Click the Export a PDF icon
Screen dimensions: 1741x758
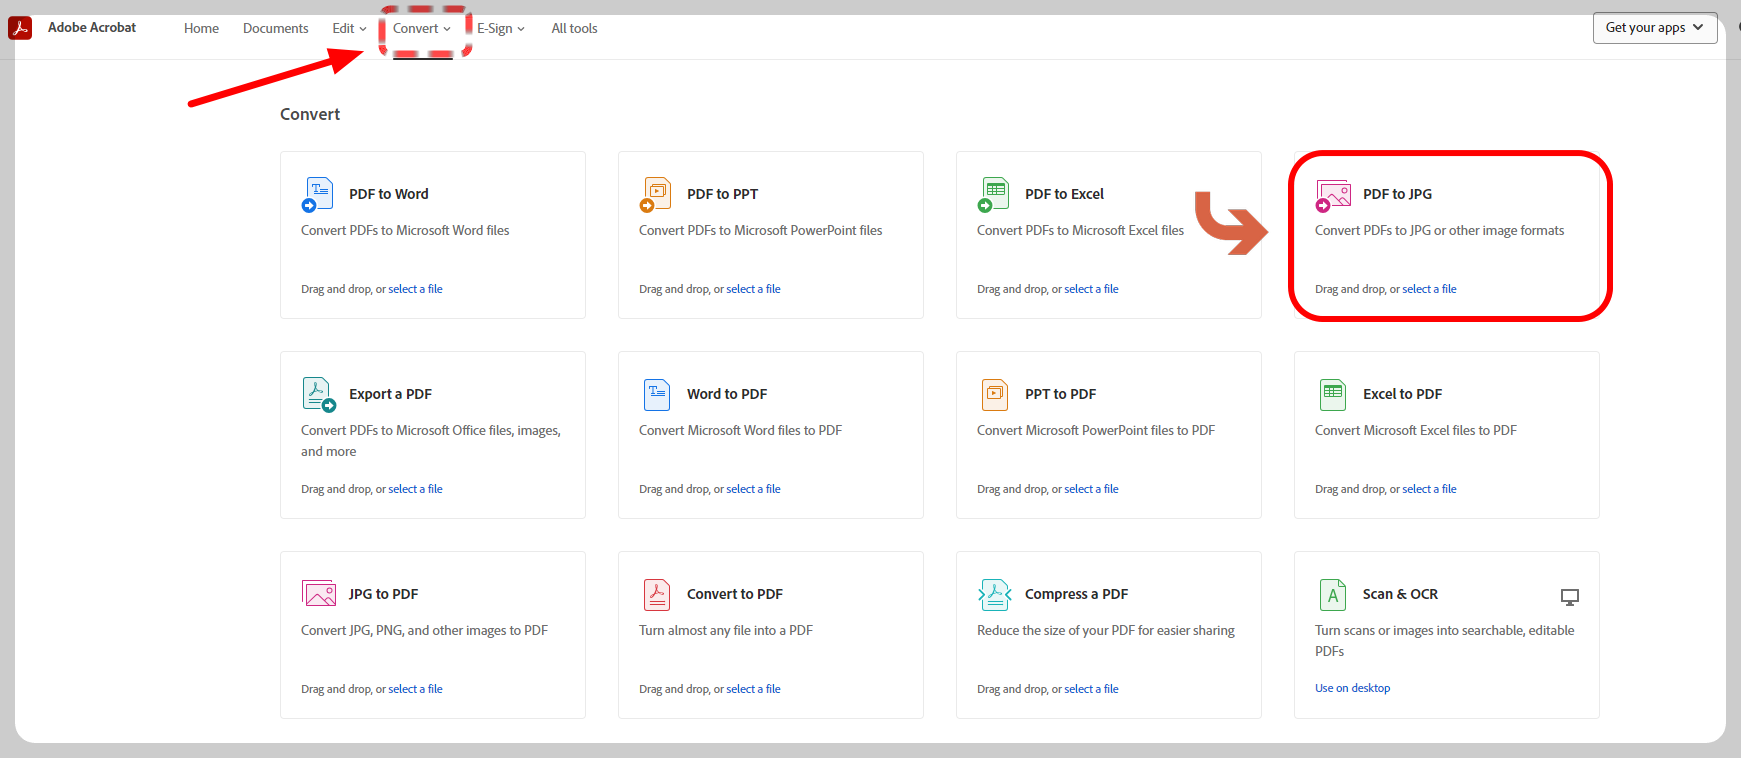click(x=319, y=394)
